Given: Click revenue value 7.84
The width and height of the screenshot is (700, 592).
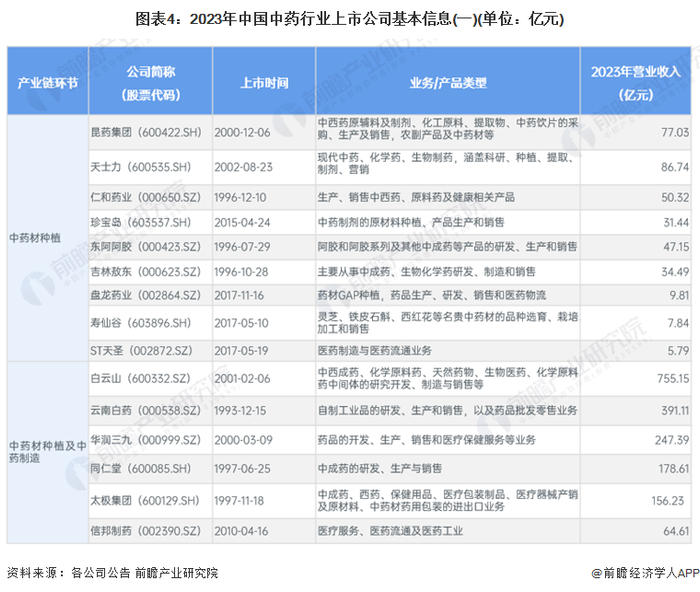Looking at the screenshot, I should (678, 323).
